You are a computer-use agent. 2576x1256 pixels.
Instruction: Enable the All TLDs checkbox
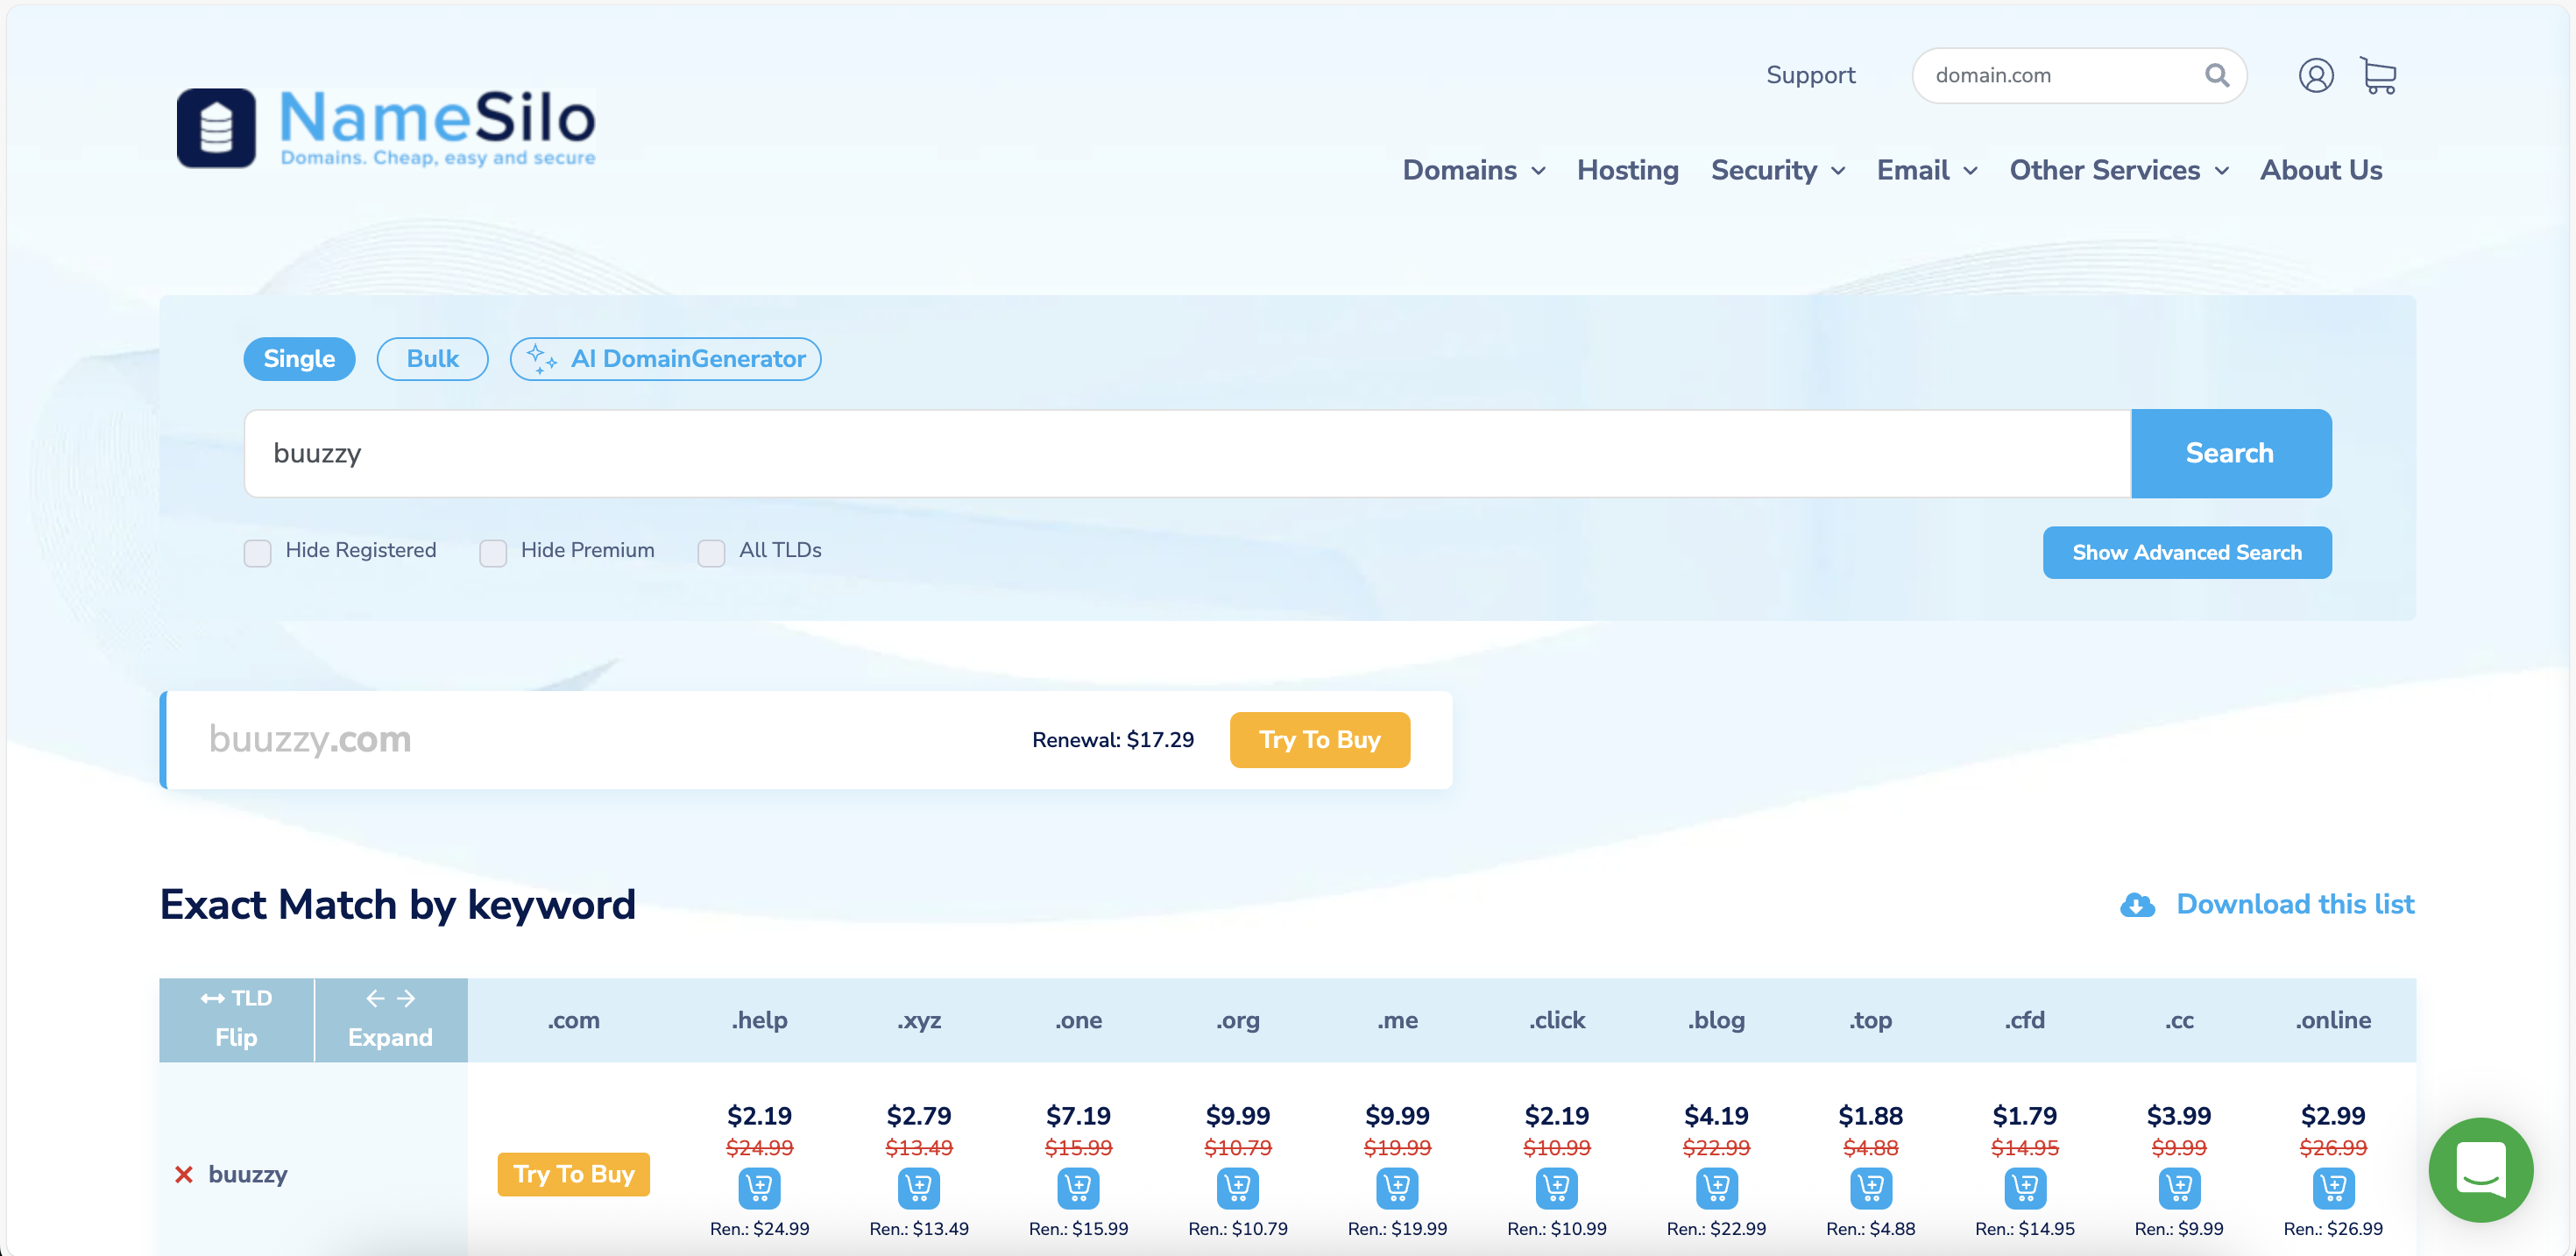click(710, 552)
